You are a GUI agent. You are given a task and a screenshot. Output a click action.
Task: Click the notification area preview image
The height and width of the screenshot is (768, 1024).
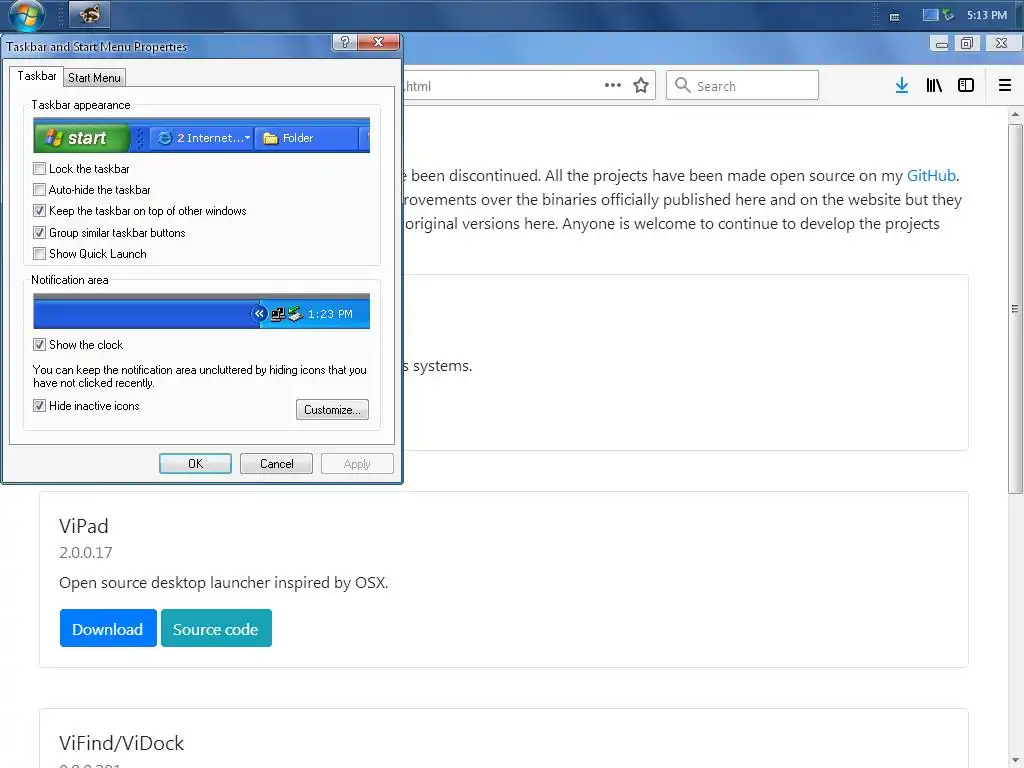pyautogui.click(x=201, y=312)
